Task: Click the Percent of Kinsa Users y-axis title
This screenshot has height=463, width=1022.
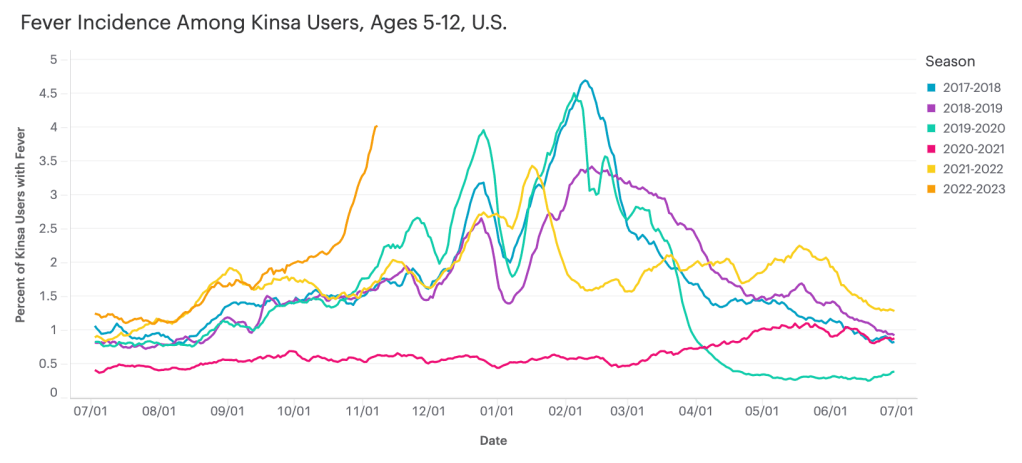Action: [21, 229]
